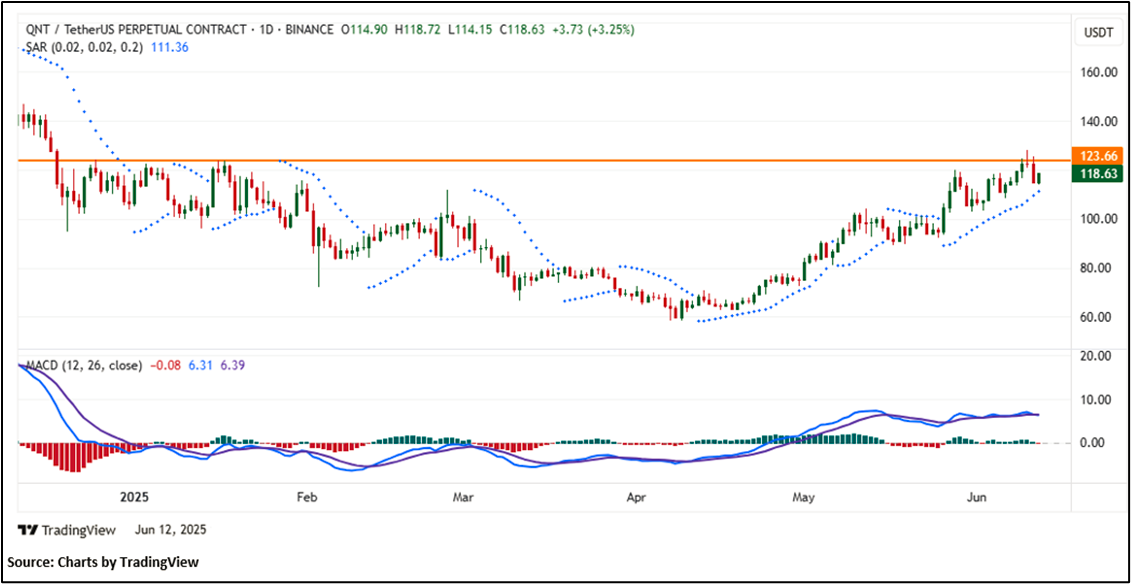Viewport: 1131px width, 584px height.
Task: Click the TradingView logo
Action: tap(67, 530)
